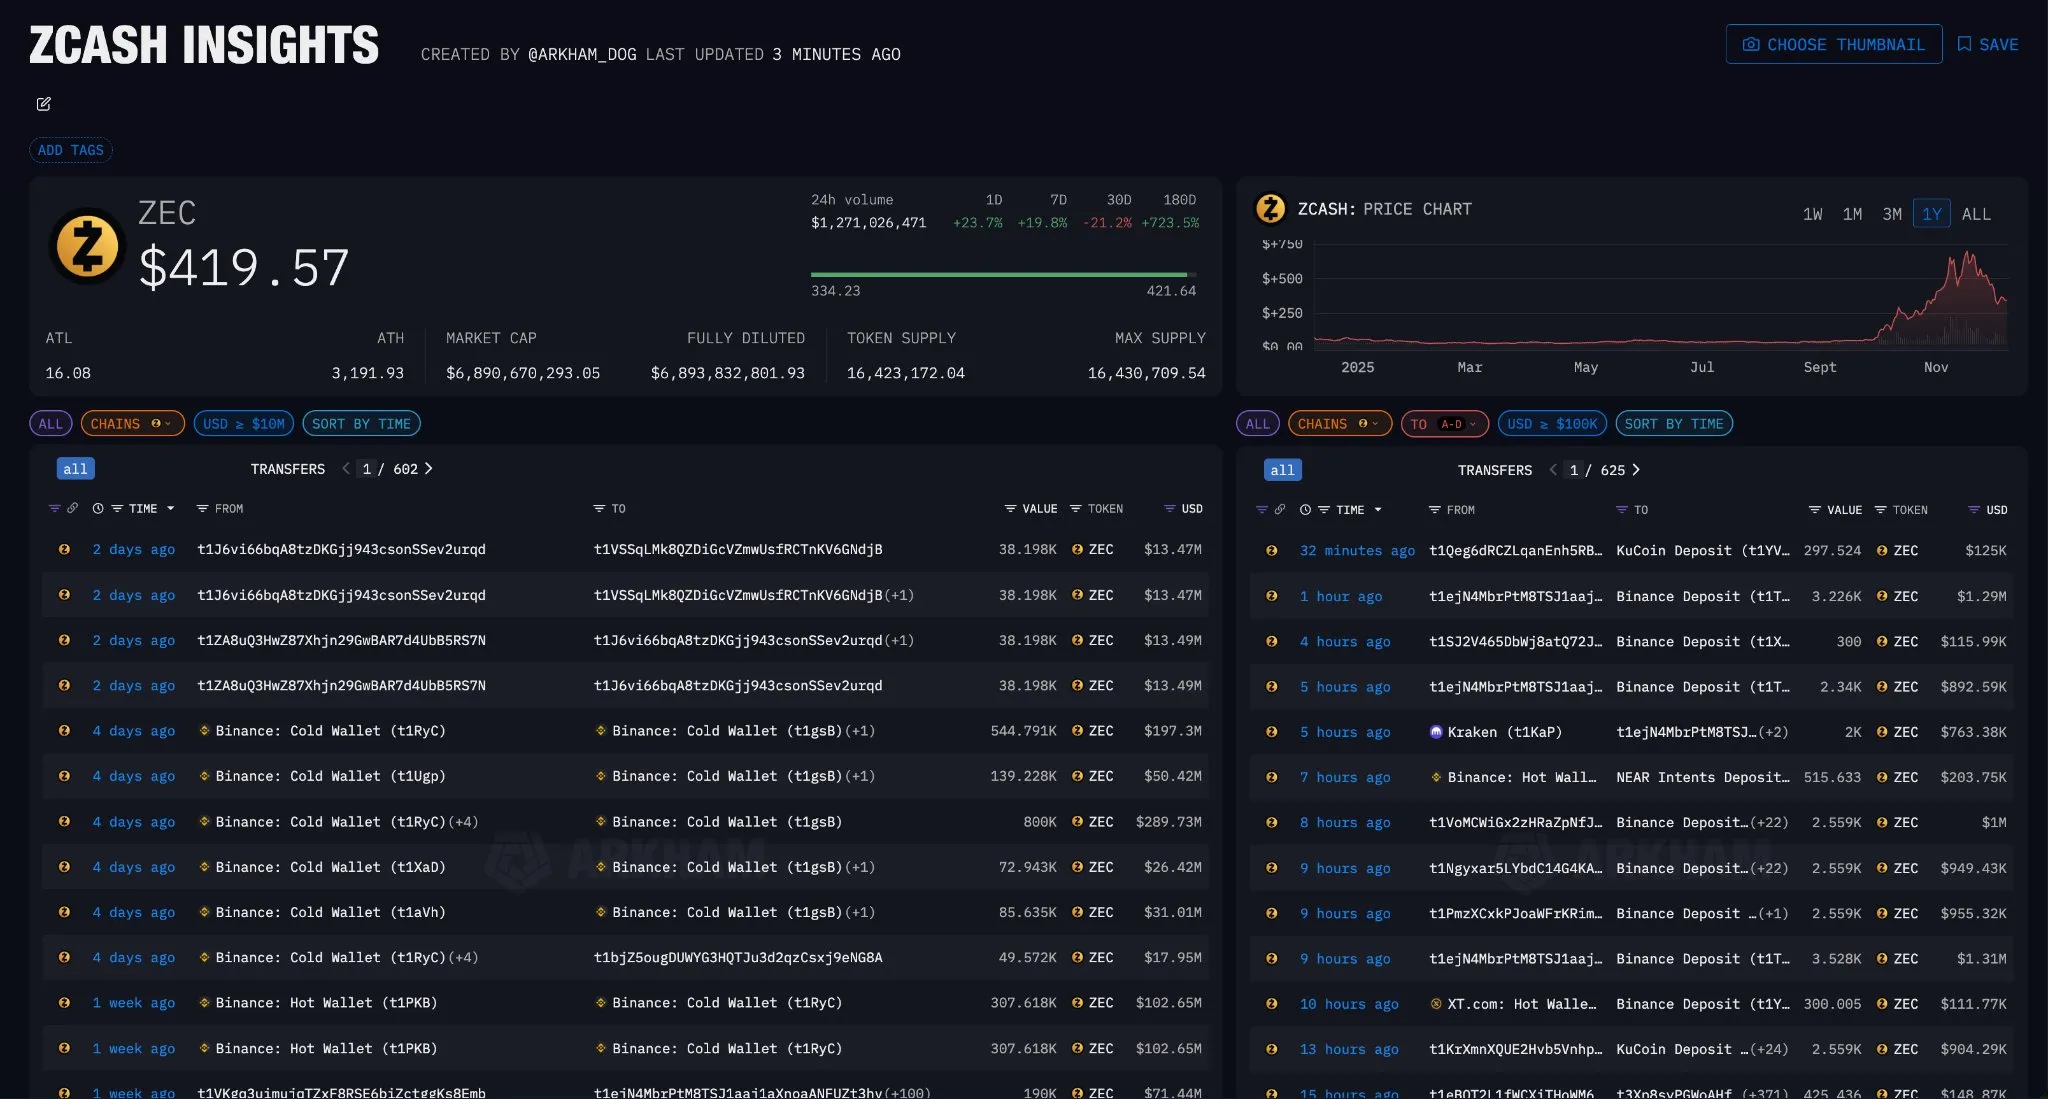Open the USD ≥ $100K filter
Image resolution: width=2048 pixels, height=1099 pixels.
point(1551,424)
